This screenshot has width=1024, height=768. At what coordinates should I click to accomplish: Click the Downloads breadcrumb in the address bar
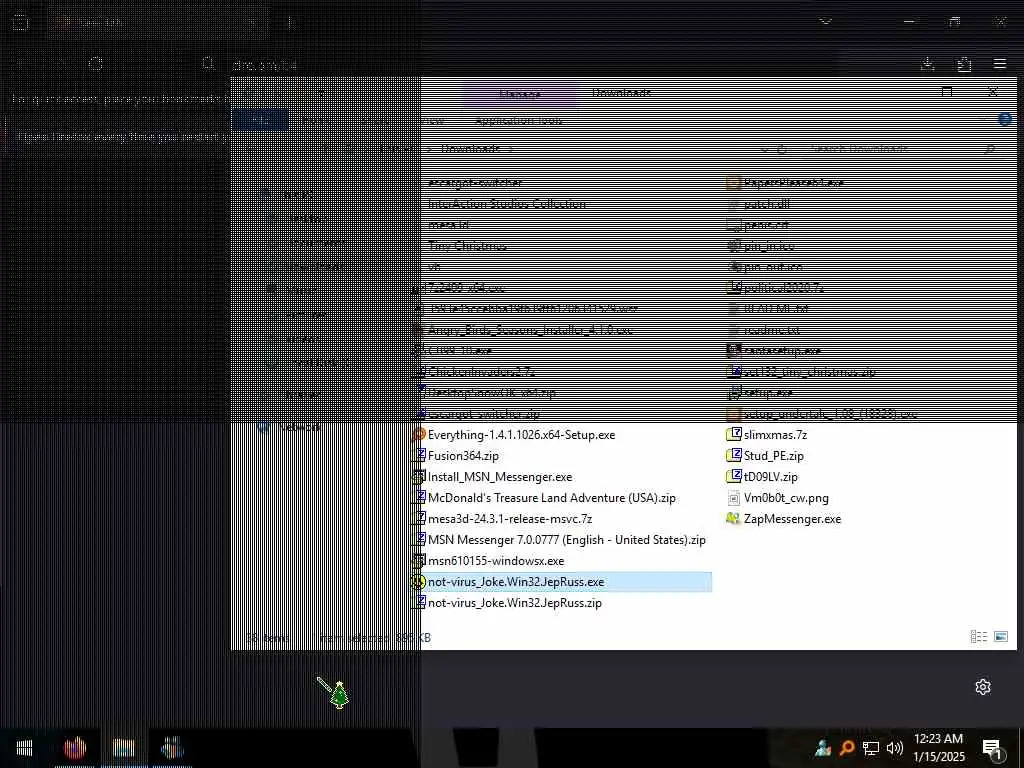tap(470, 150)
